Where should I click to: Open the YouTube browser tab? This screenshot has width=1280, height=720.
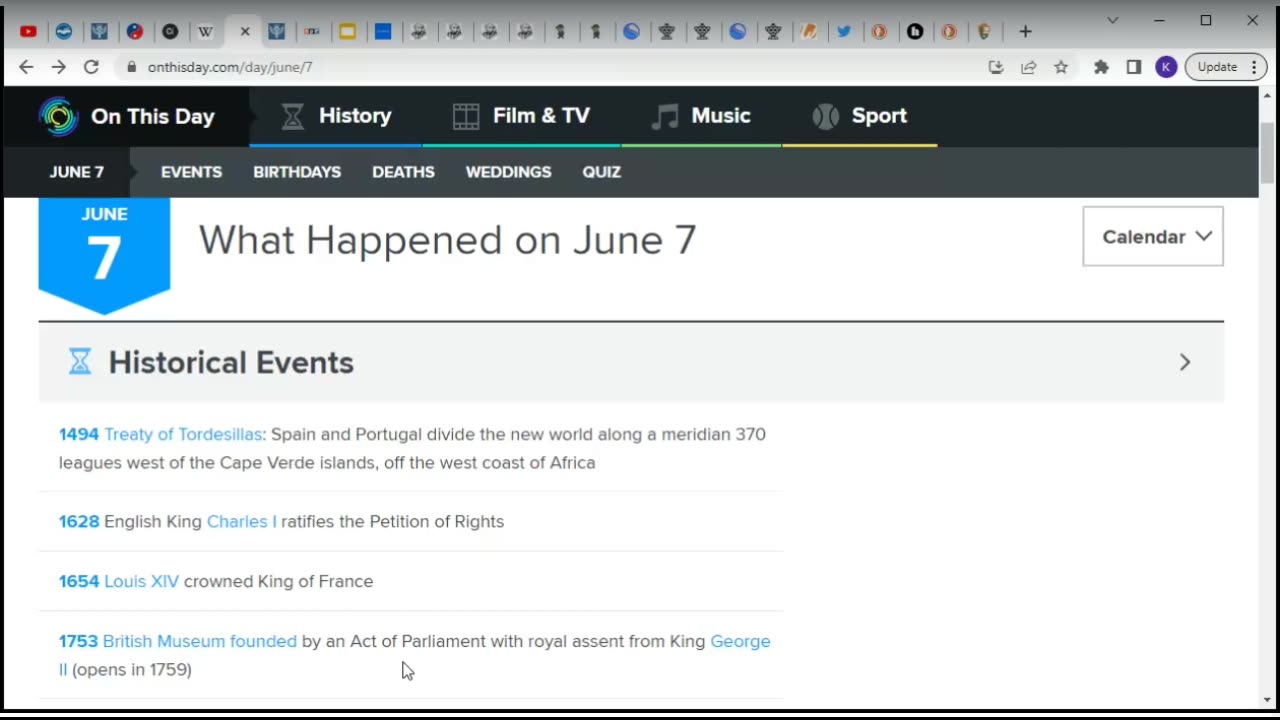[28, 32]
